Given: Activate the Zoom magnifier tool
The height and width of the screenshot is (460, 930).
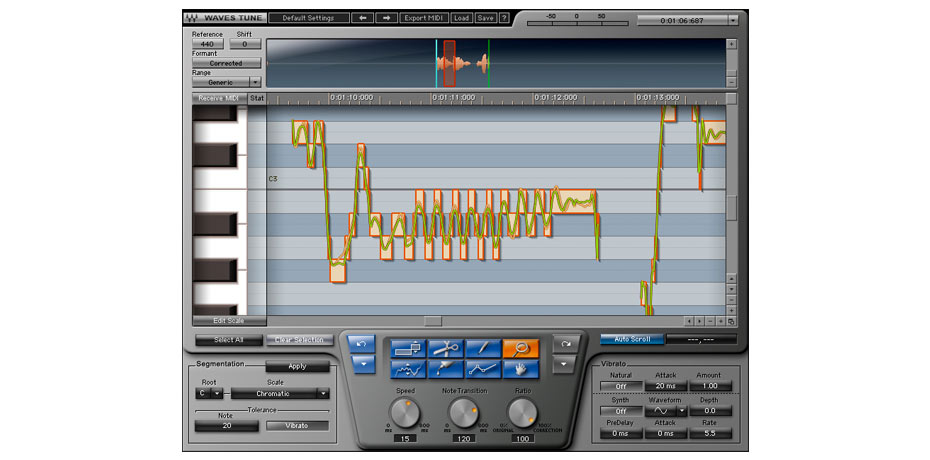Looking at the screenshot, I should [521, 349].
